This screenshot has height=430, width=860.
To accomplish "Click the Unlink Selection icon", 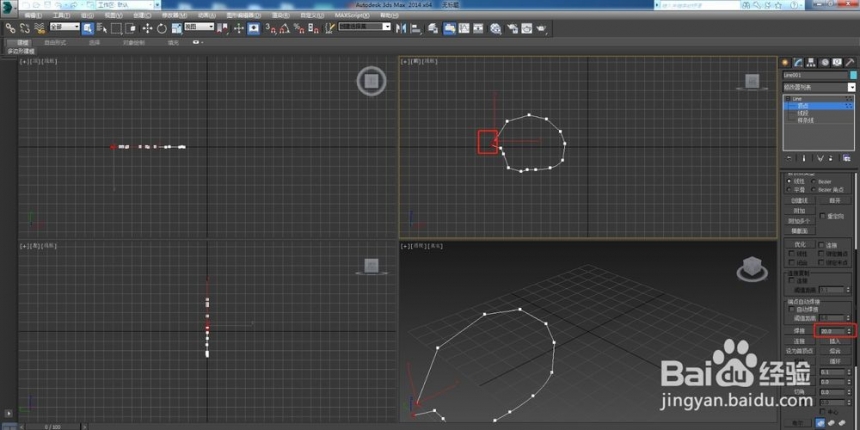I will [25, 28].
